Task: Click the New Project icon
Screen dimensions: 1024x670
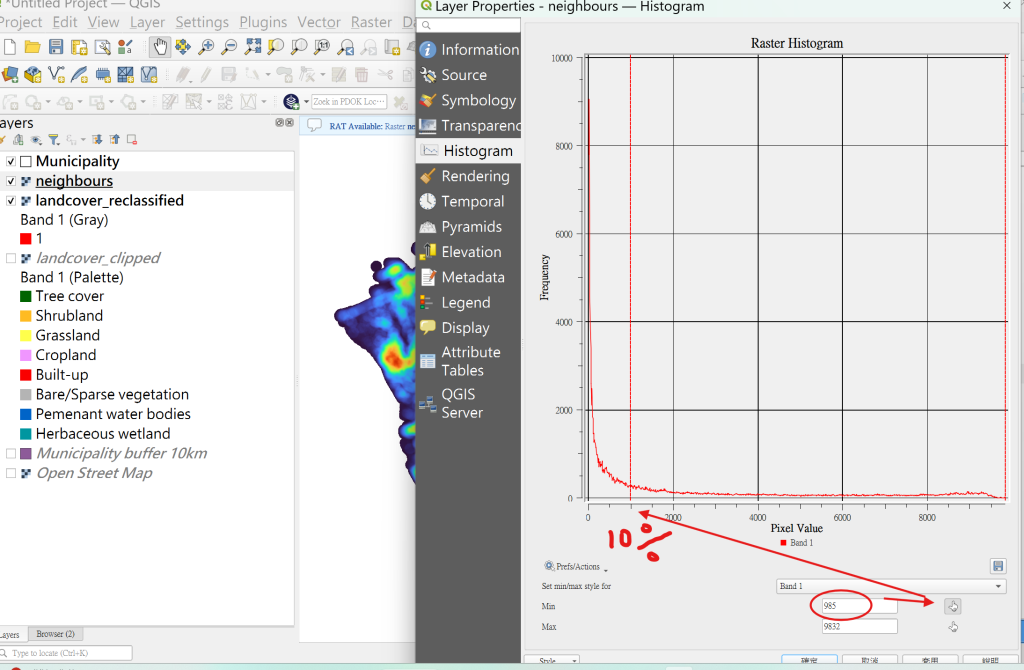Action: tap(10, 47)
